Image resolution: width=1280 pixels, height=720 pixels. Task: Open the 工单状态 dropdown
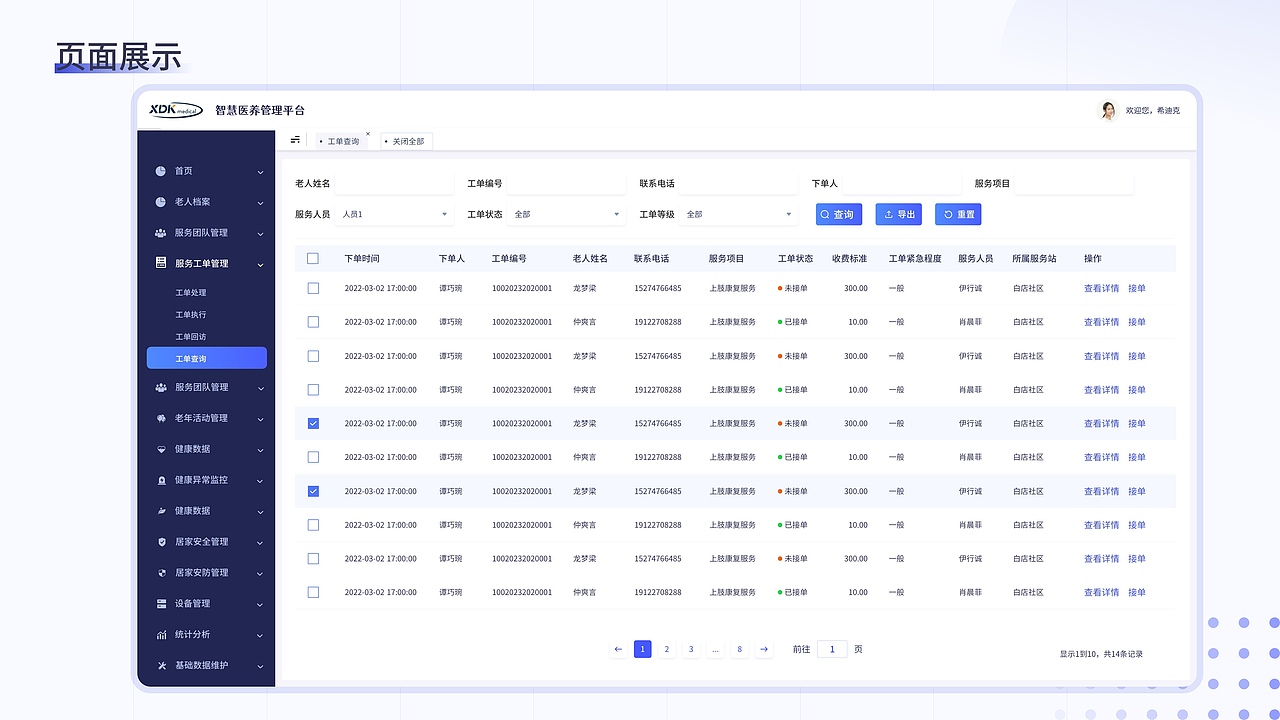566,214
